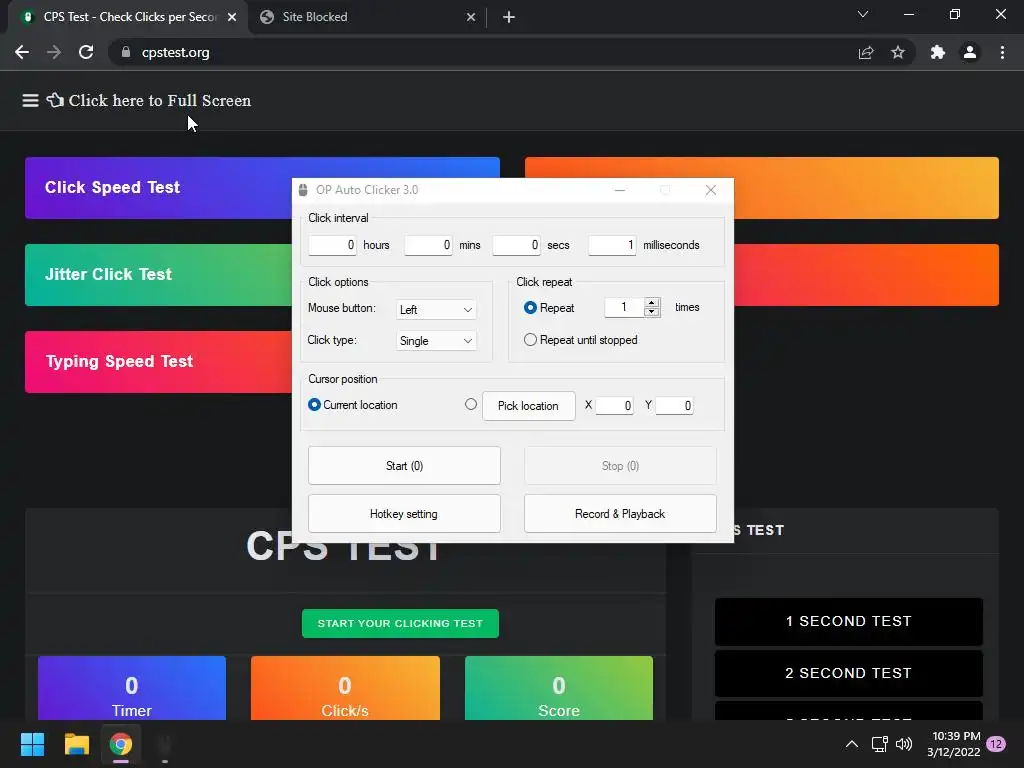Go forward in Chrome browser
1024x768 pixels.
click(x=54, y=52)
